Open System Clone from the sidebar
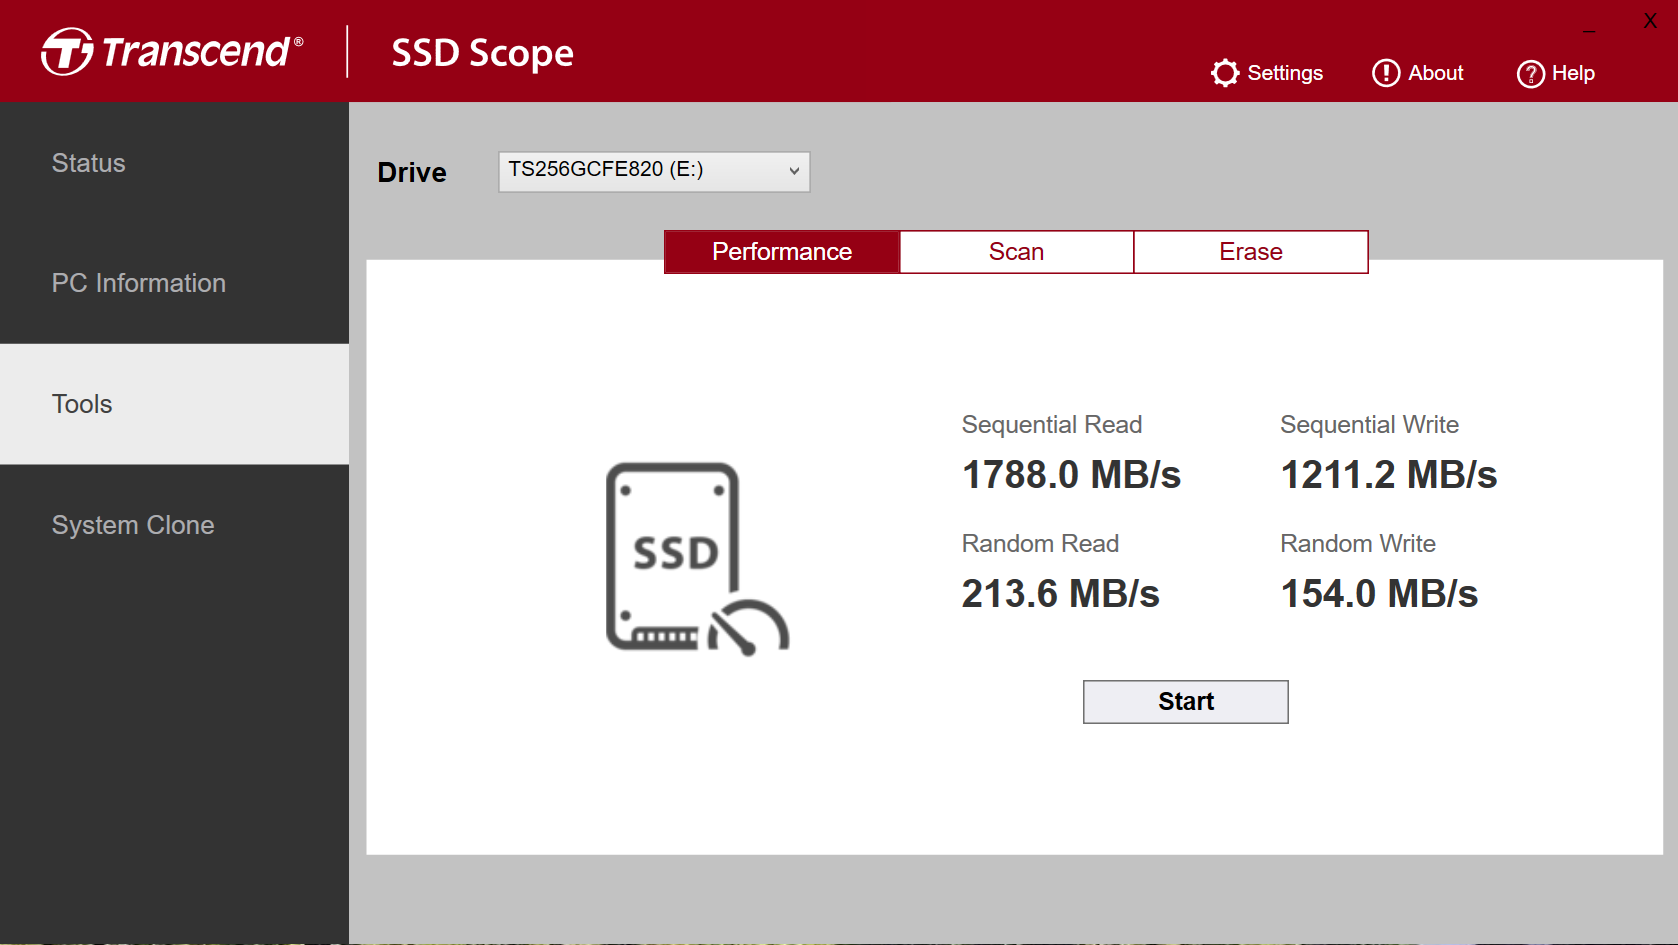 pyautogui.click(x=133, y=525)
